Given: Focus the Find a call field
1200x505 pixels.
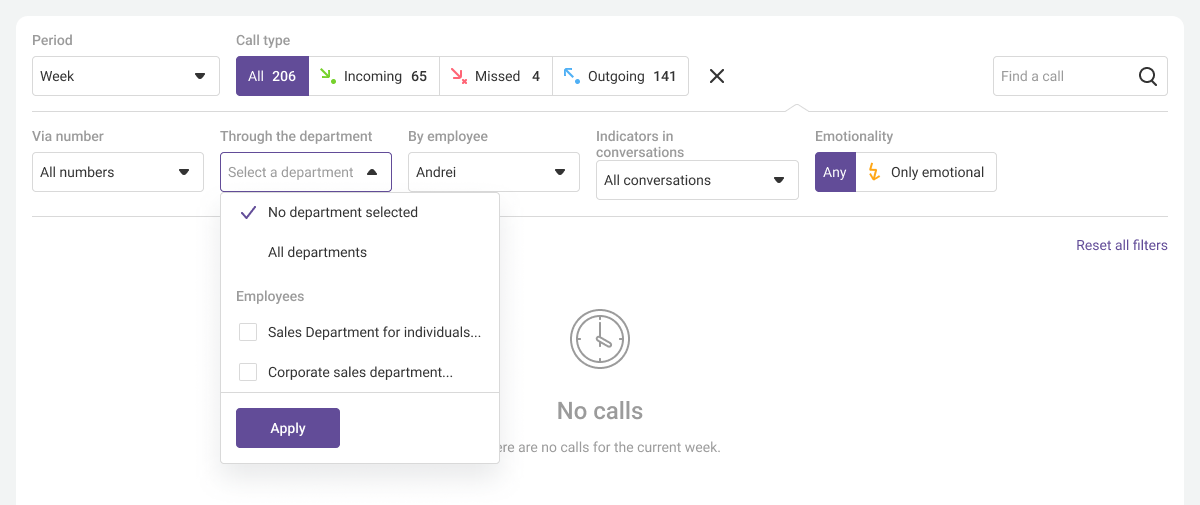Looking at the screenshot, I should (x=1065, y=76).
